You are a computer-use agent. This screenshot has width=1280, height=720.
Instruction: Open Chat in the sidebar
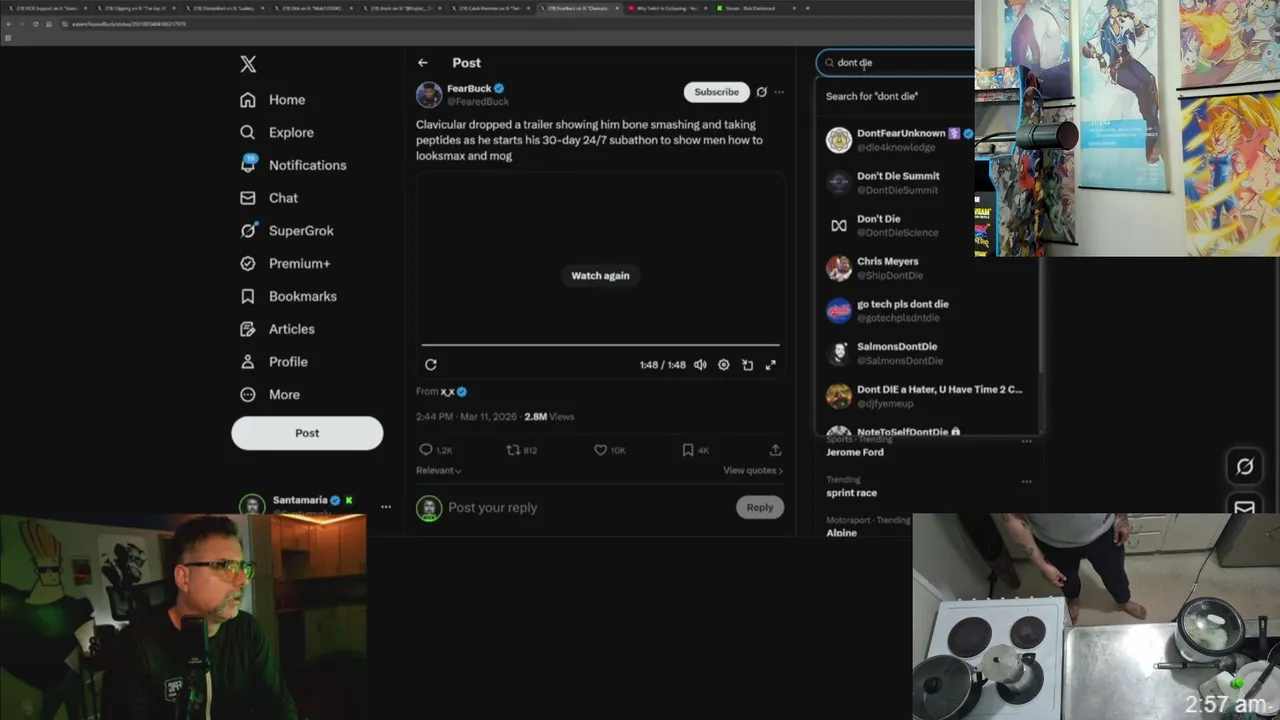tap(269, 198)
